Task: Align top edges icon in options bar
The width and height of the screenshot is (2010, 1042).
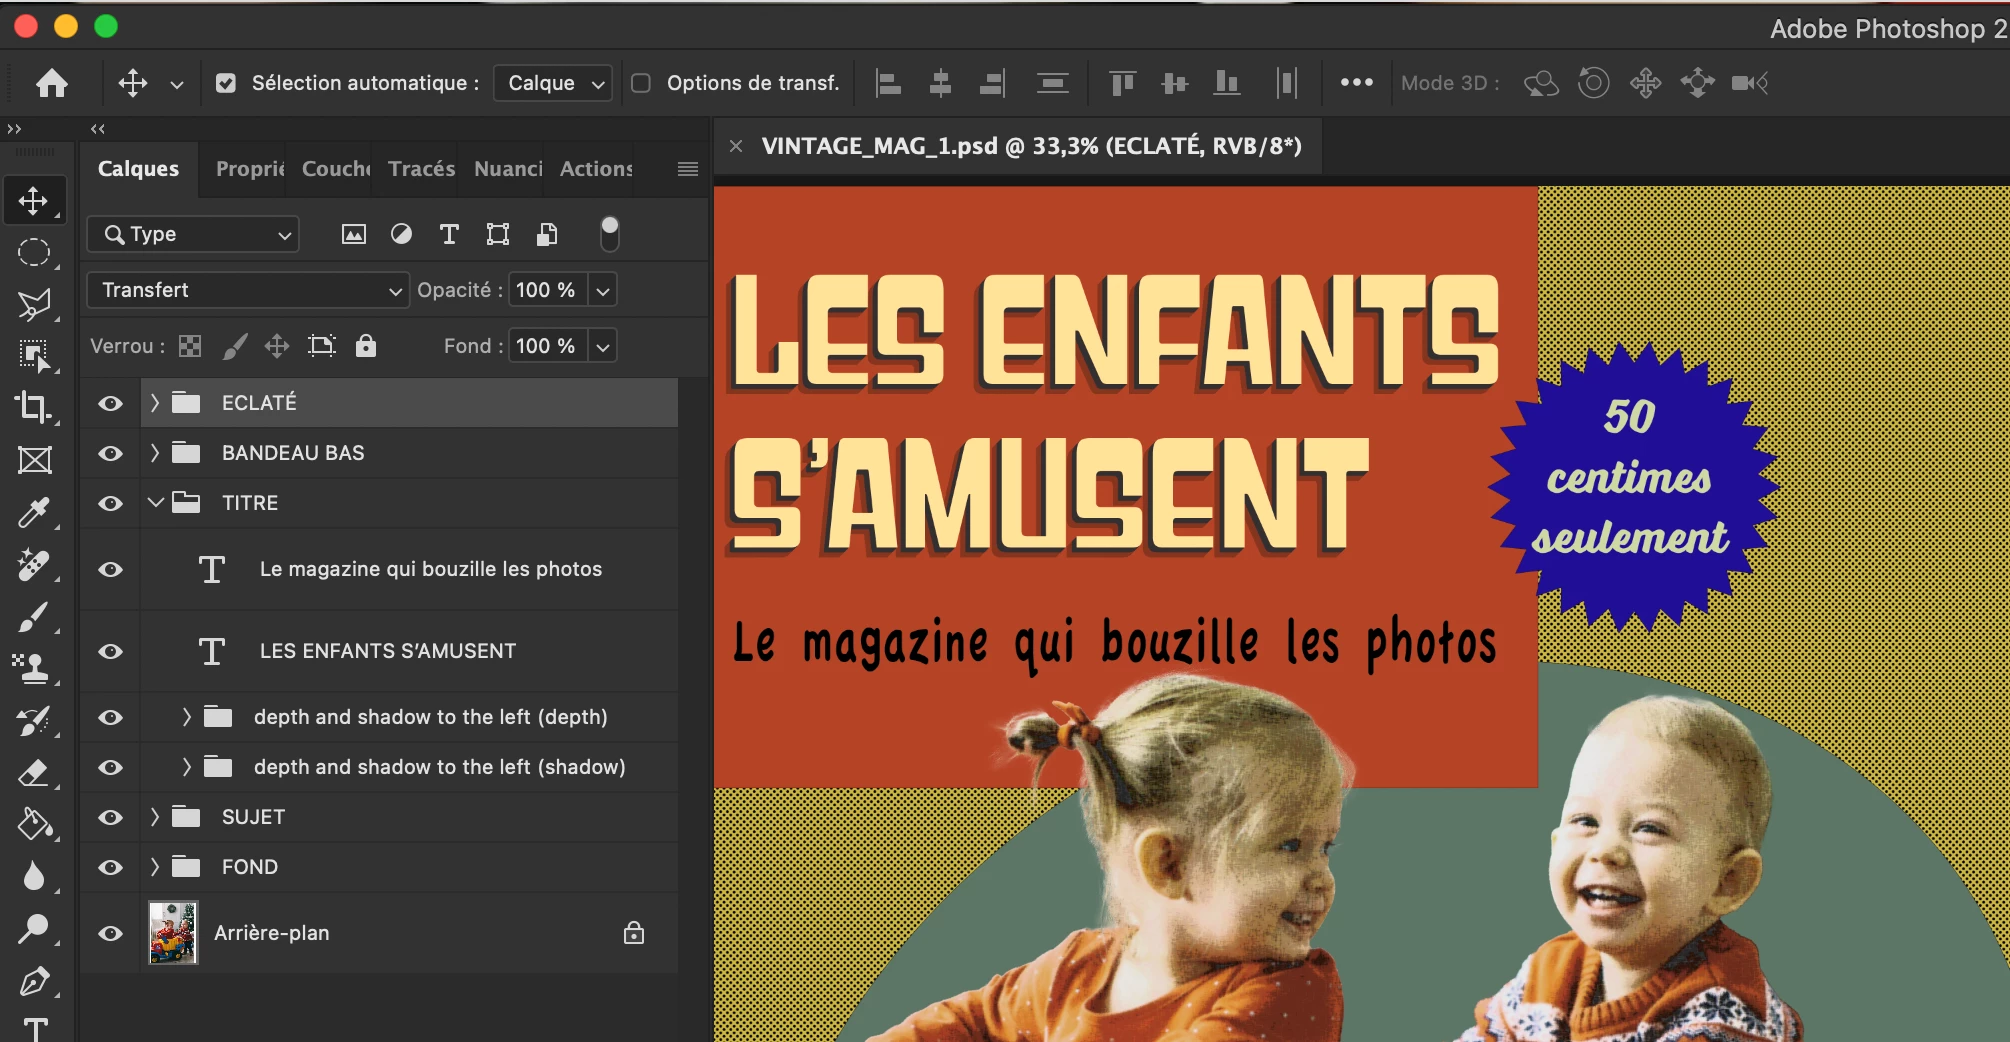Action: click(1122, 83)
